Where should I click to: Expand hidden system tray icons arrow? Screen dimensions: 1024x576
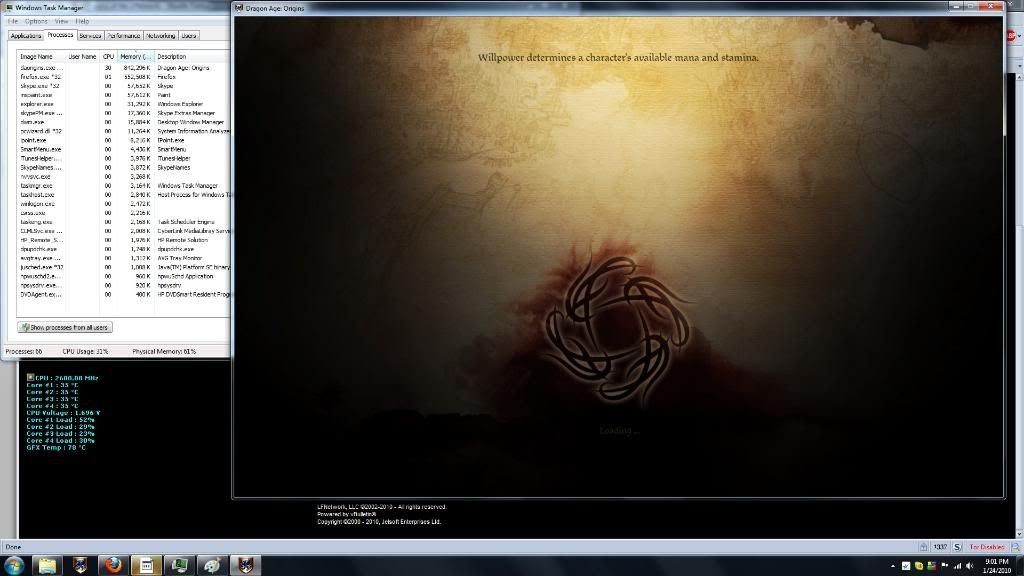(893, 566)
